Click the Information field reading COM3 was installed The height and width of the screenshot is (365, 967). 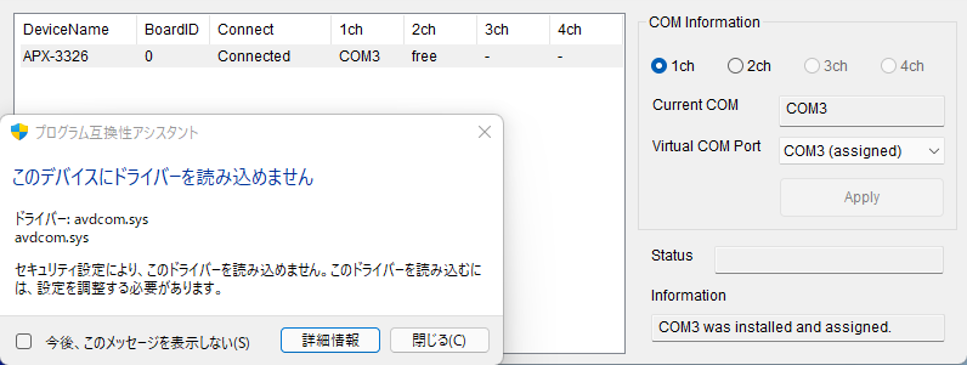click(797, 327)
